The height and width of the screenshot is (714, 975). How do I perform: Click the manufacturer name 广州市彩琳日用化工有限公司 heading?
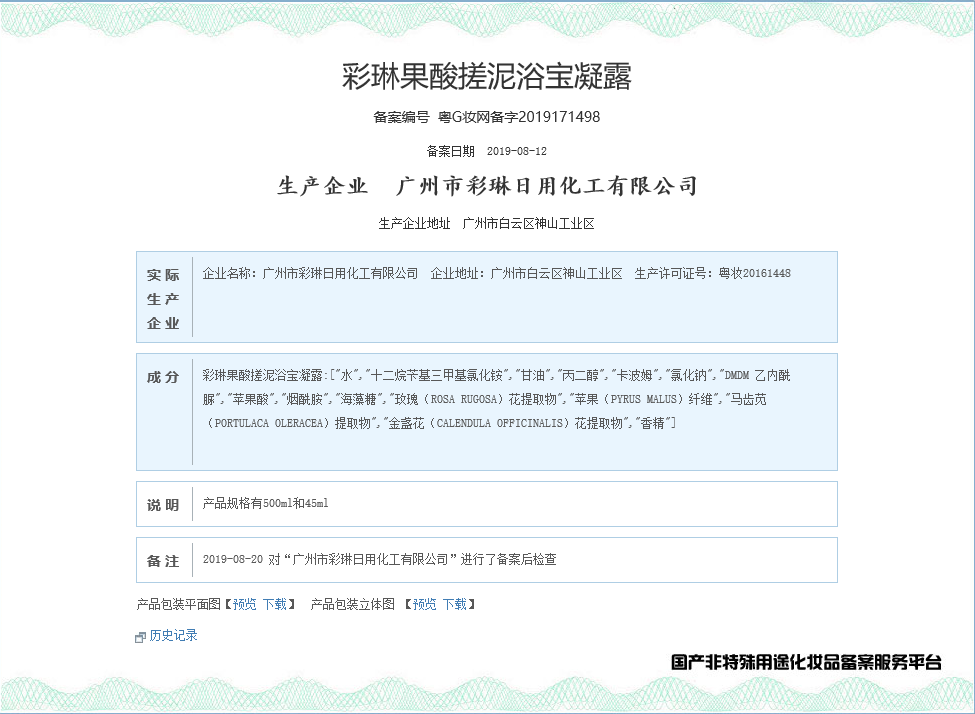[x=547, y=186]
